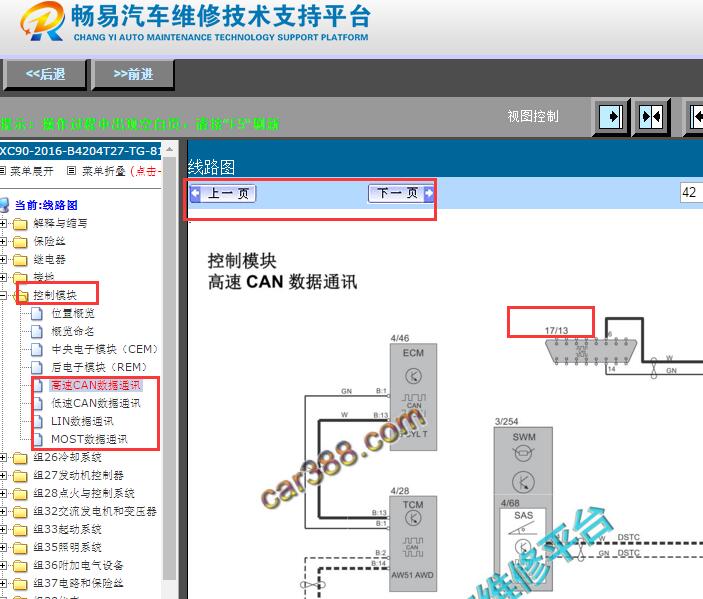Expand the 组26冷却系统 tree node

pos(3,457)
